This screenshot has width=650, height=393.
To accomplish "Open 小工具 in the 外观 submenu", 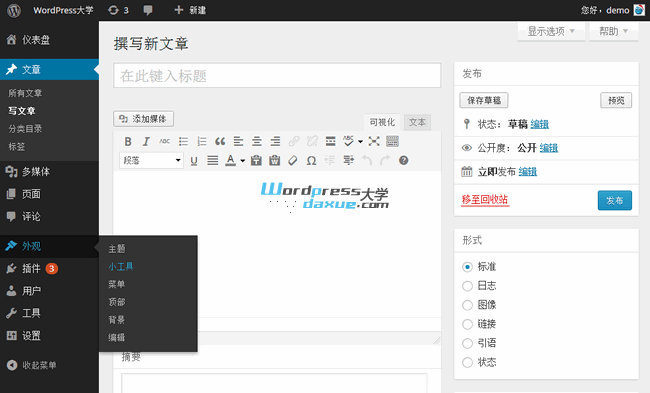I will point(121,267).
